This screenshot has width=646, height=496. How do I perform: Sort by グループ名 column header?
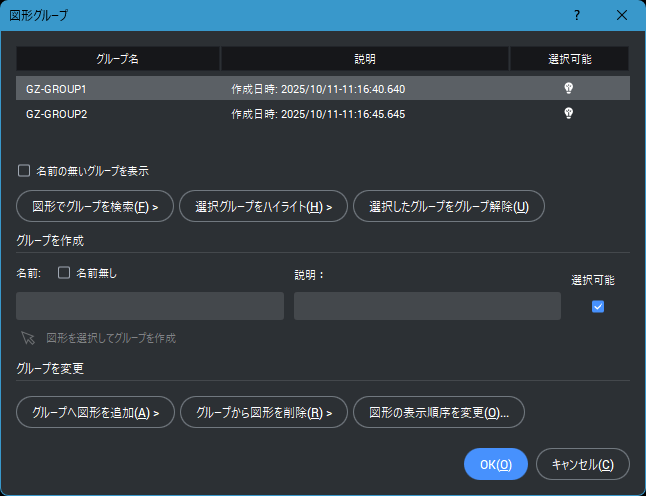pos(117,59)
